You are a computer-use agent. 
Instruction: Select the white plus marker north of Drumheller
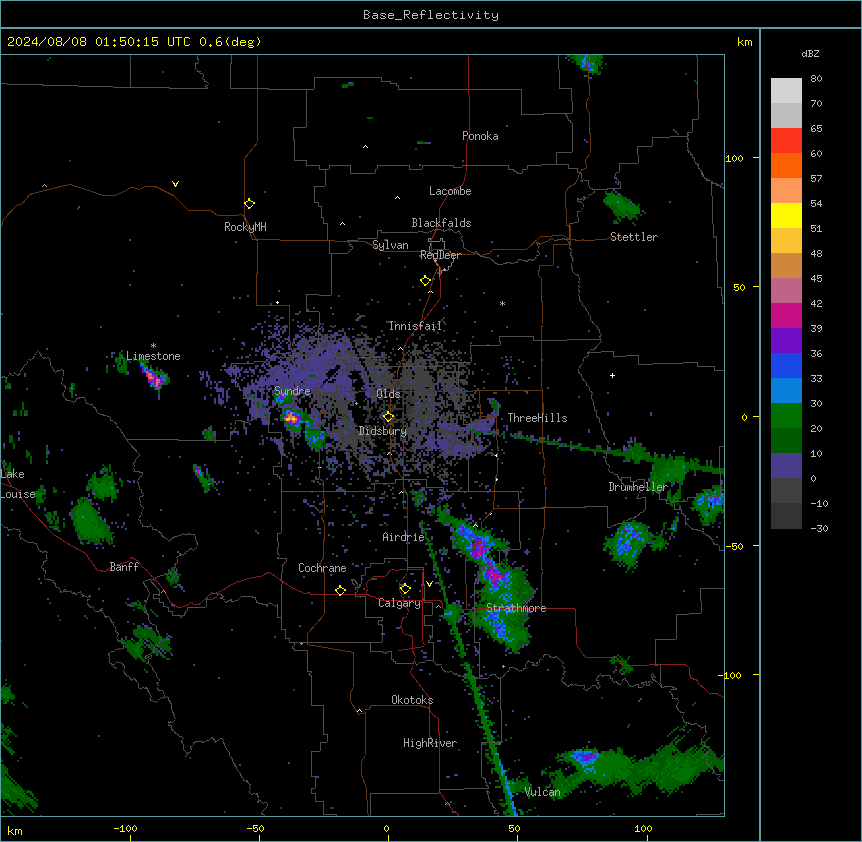click(612, 375)
